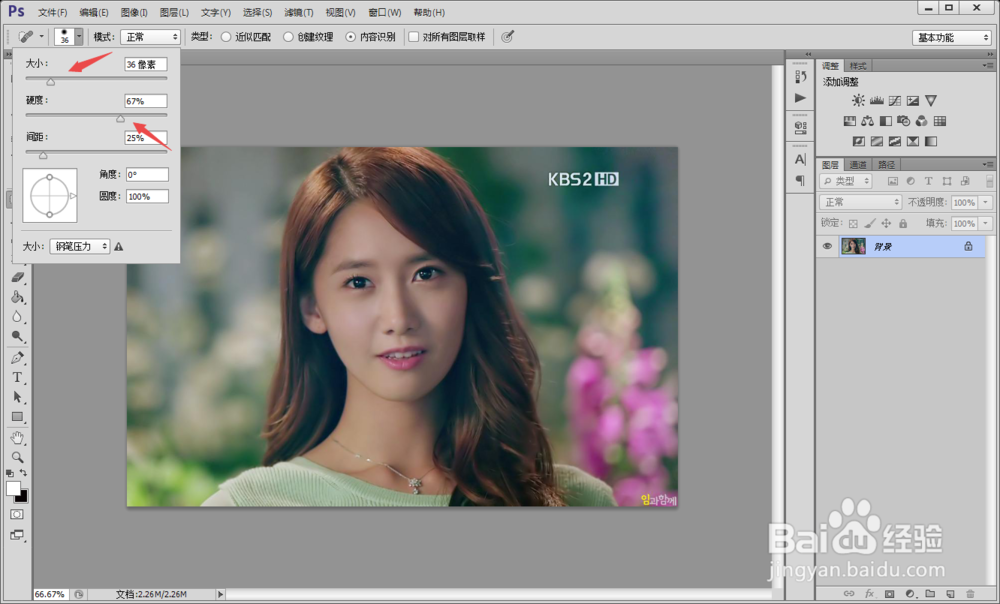Toggle lock transparent pixels icon
This screenshot has height=604, width=1000.
coord(853,223)
